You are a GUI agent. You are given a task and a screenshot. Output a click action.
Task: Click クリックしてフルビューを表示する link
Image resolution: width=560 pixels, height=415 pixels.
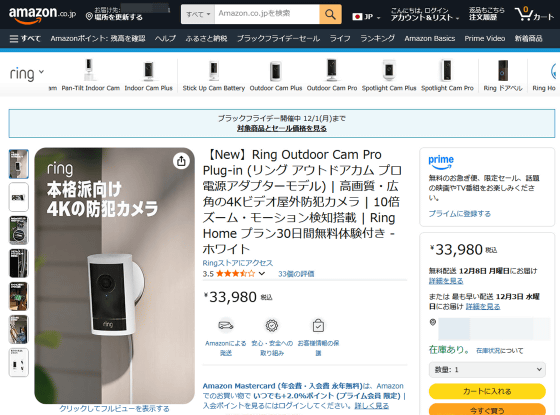click(114, 409)
